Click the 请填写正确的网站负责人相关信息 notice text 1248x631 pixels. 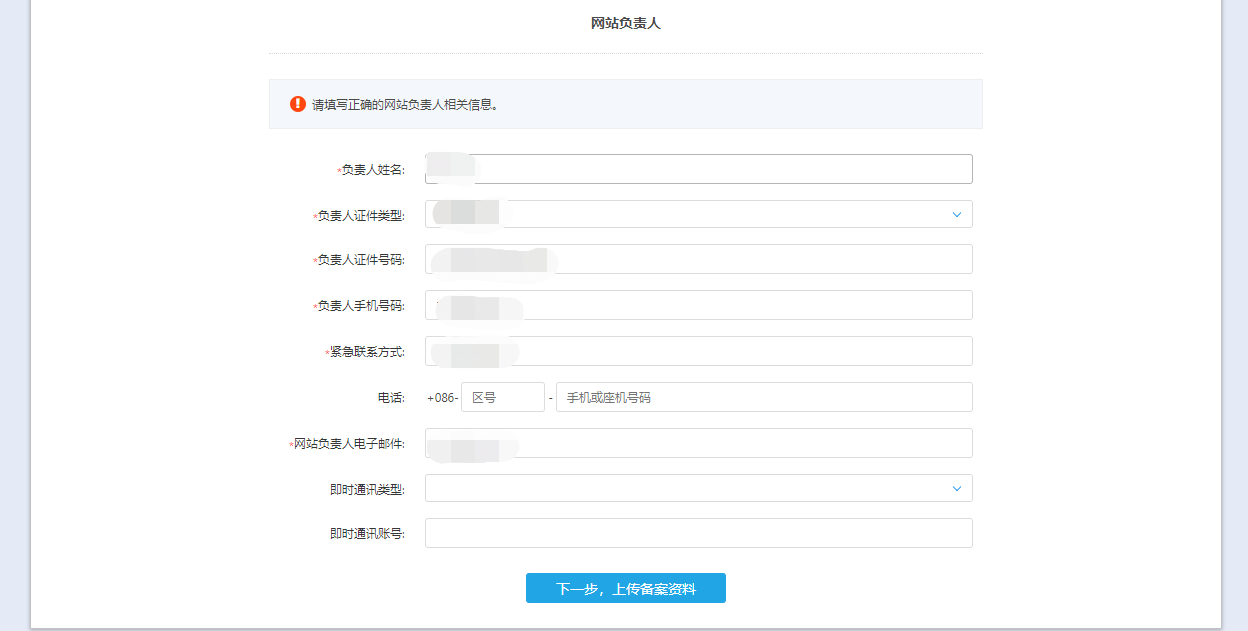pyautogui.click(x=405, y=104)
